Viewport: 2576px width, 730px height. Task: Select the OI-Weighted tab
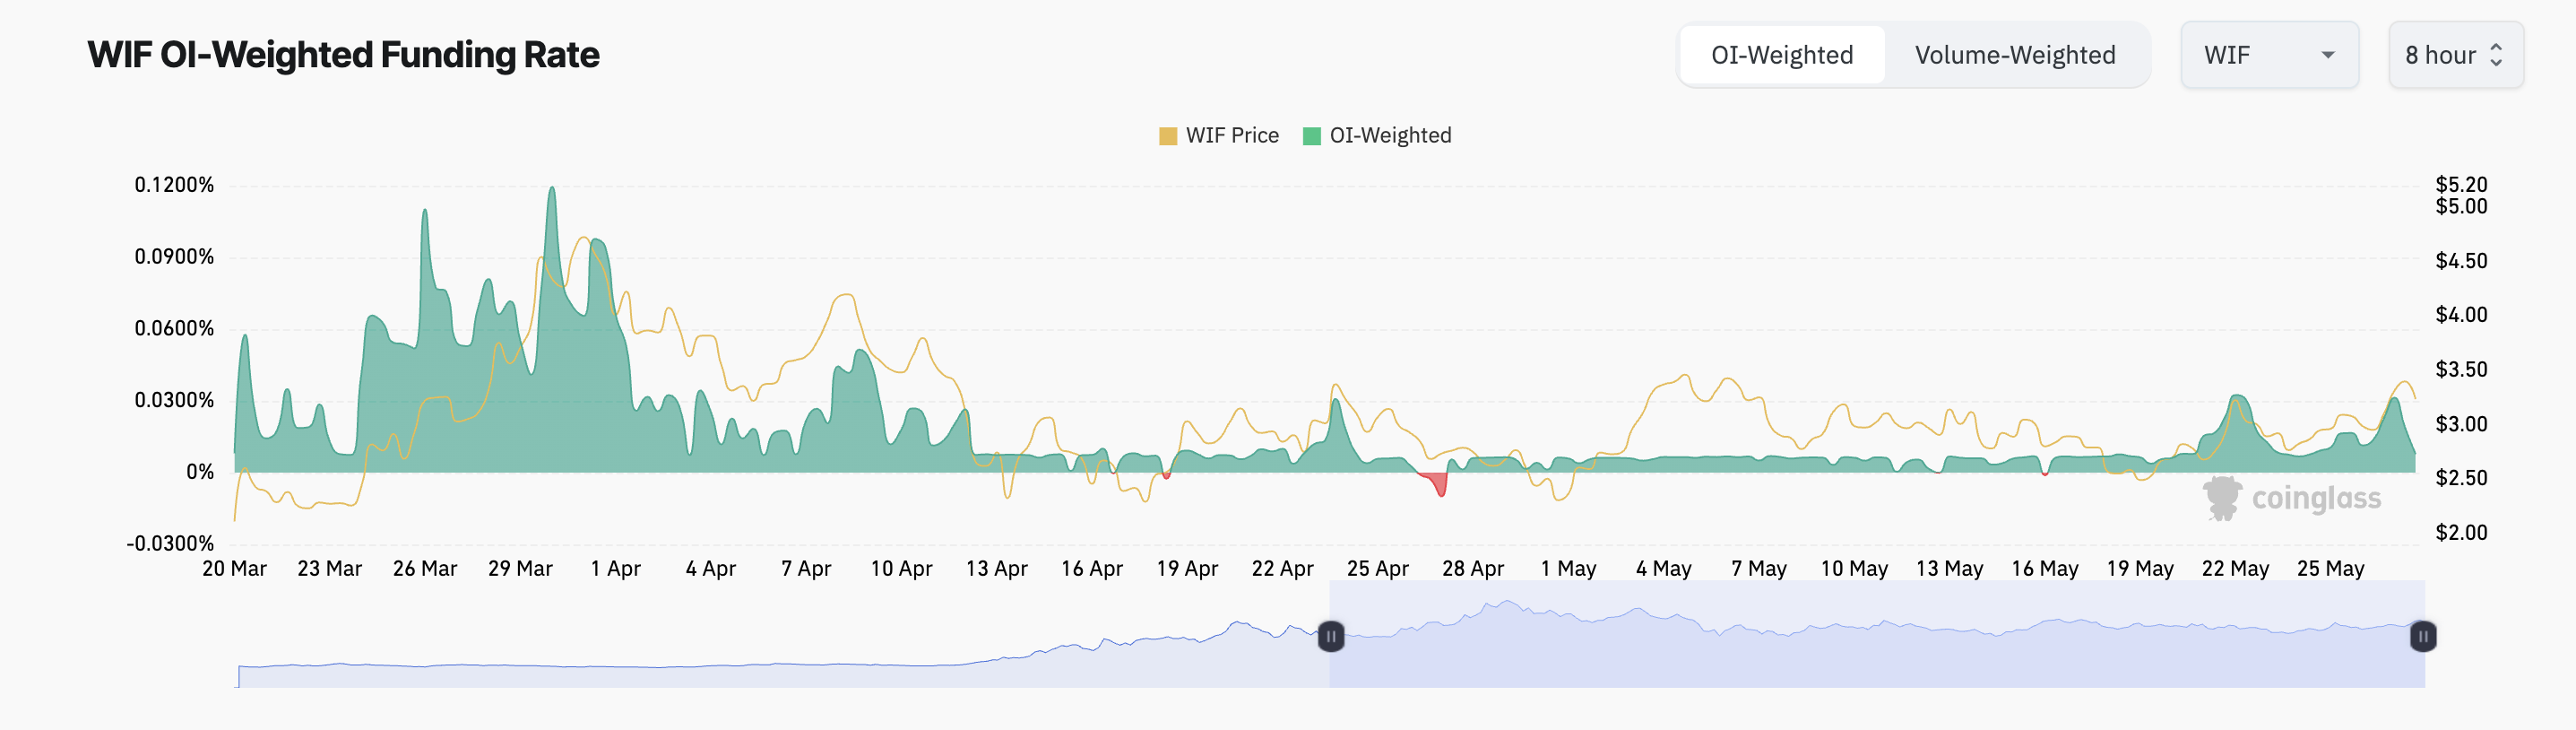coord(1782,55)
